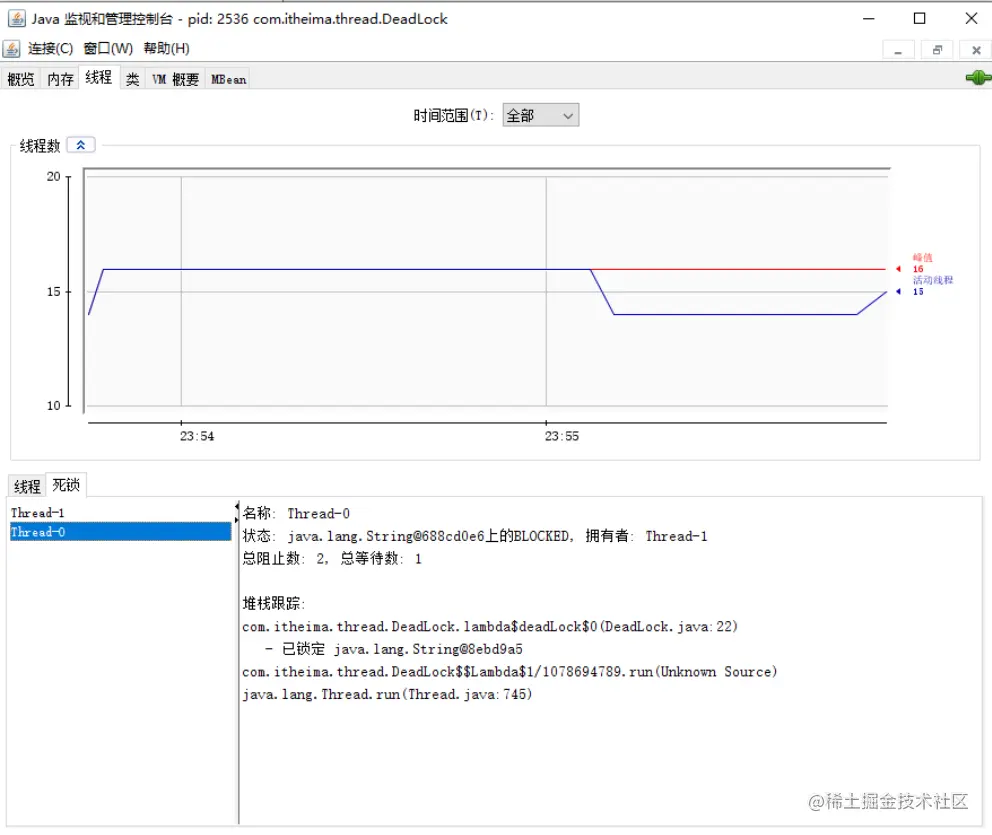Minimize the main JConsole window
This screenshot has width=992, height=835.
click(869, 18)
